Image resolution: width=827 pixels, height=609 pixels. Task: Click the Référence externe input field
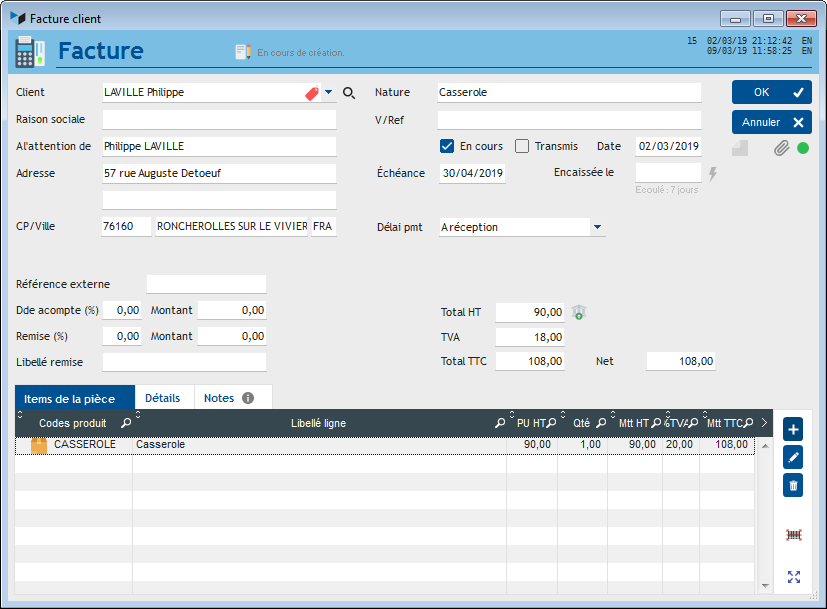point(206,284)
